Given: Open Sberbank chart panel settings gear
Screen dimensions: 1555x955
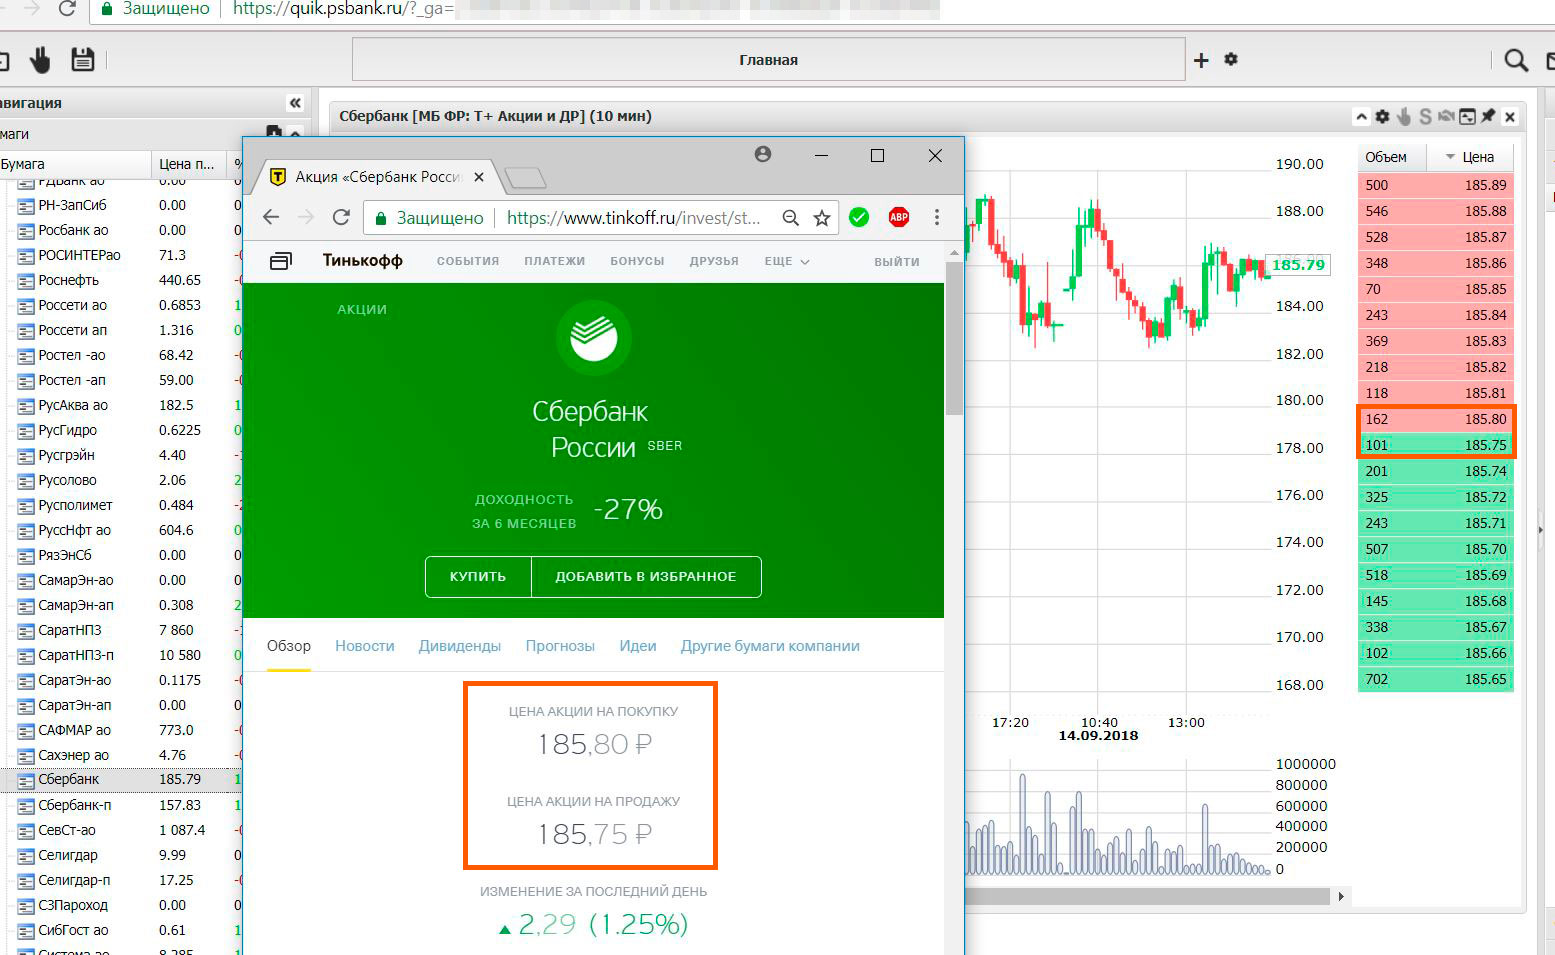Looking at the screenshot, I should (1382, 117).
